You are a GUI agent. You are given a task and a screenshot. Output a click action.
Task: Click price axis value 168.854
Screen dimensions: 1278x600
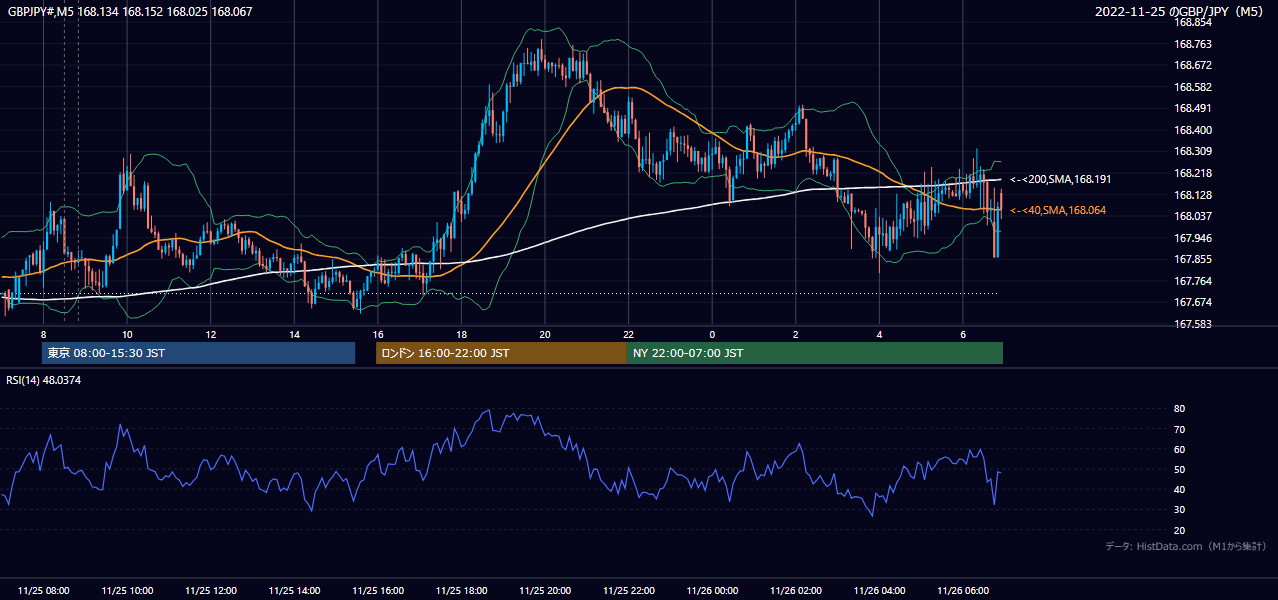click(1192, 22)
